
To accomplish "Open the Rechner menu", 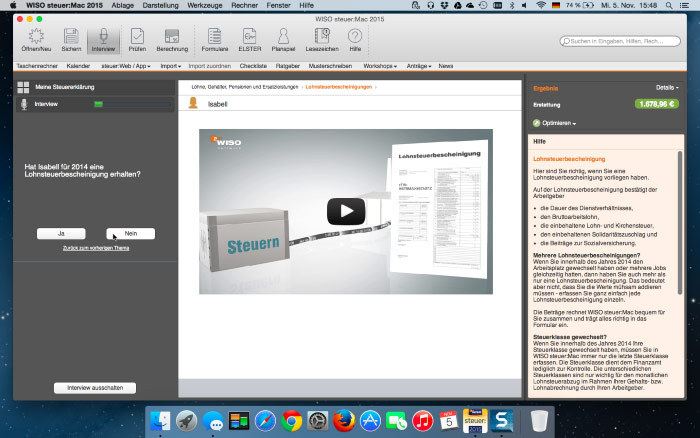I will 244,5.
